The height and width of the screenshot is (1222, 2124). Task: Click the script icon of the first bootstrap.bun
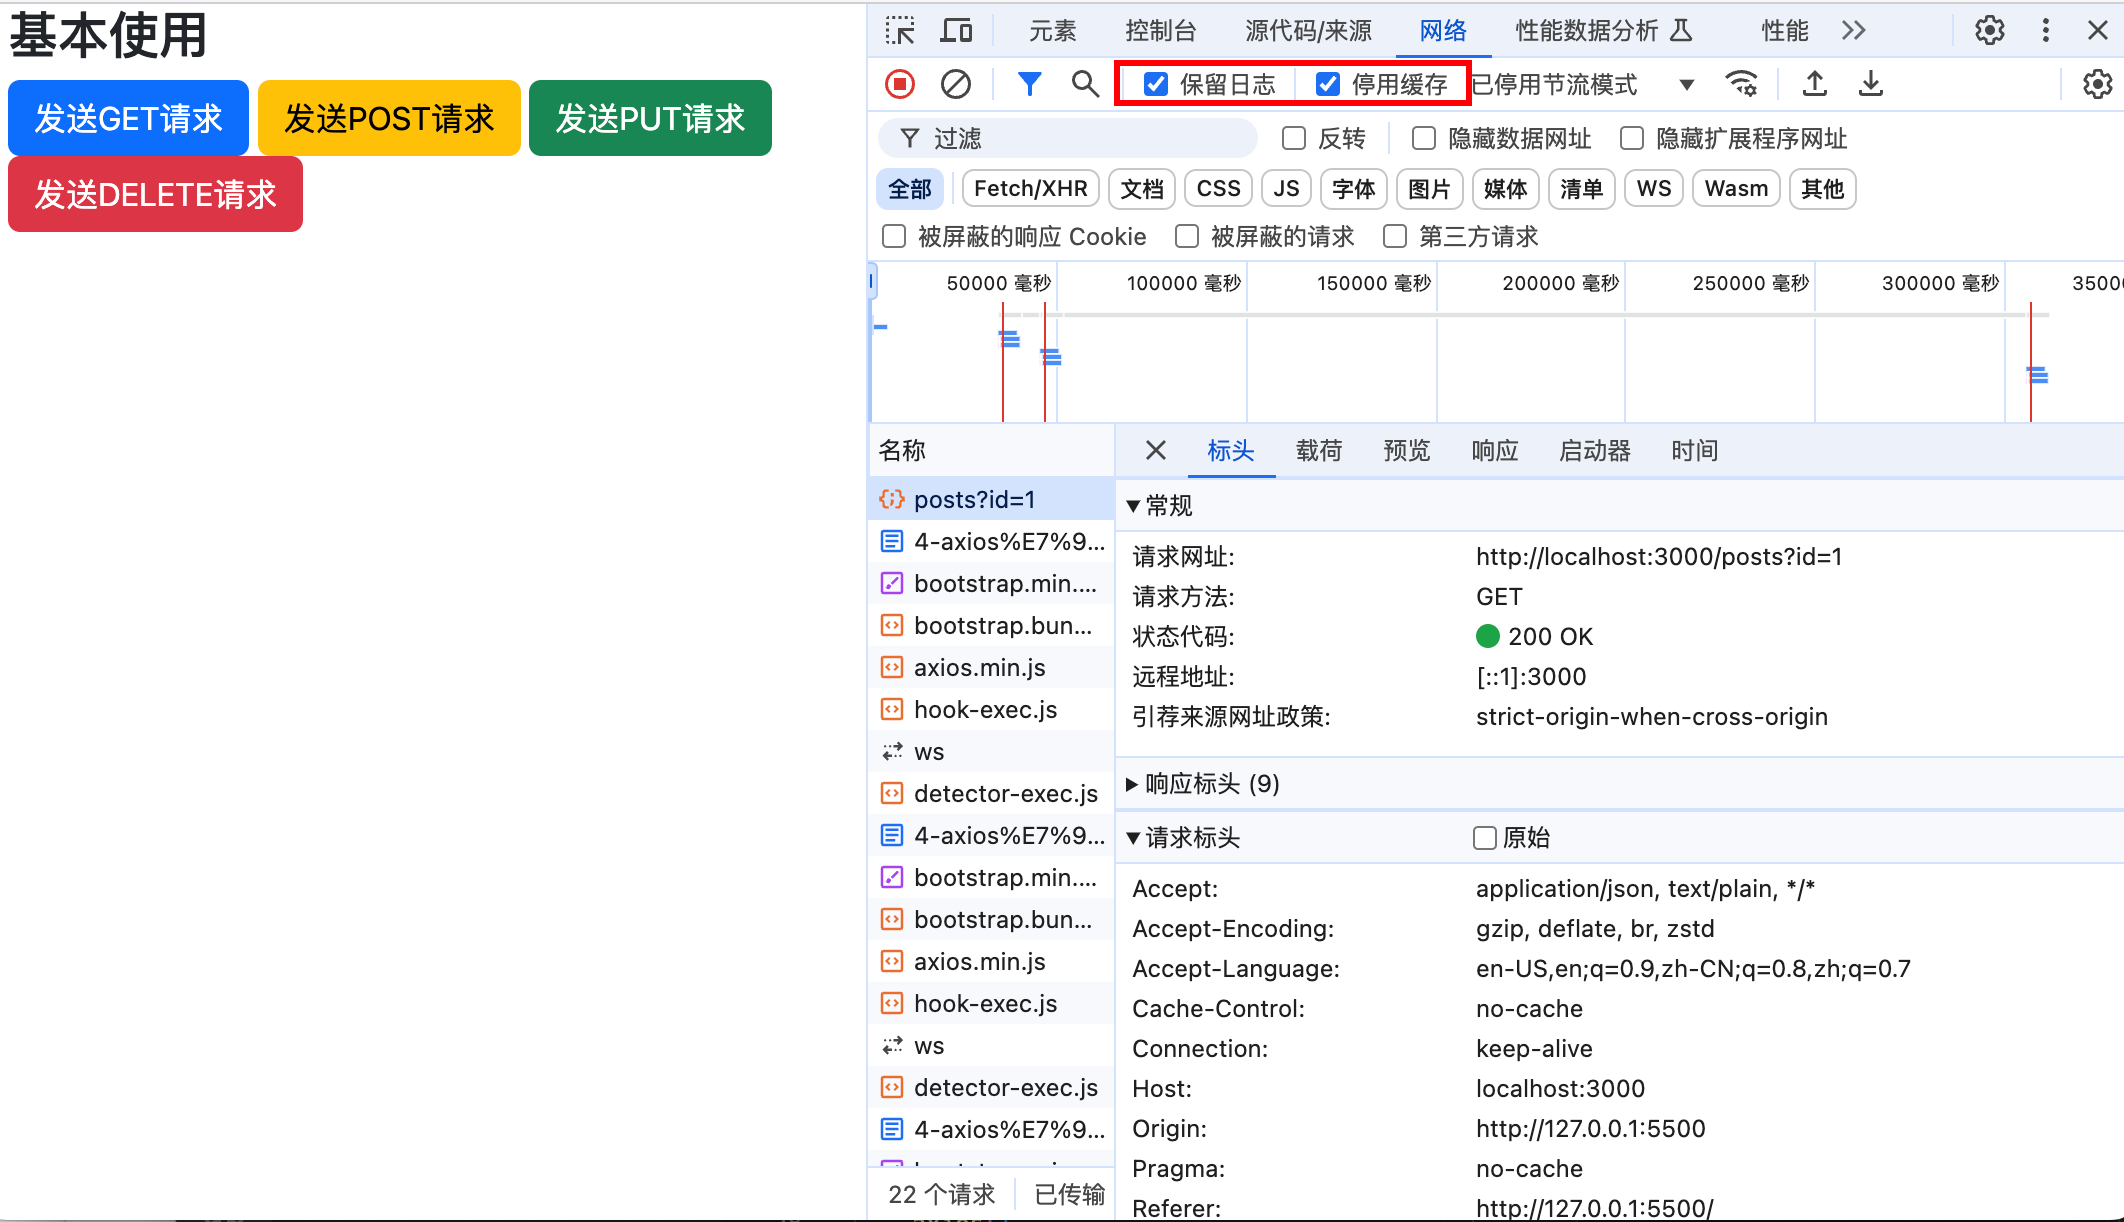point(891,625)
